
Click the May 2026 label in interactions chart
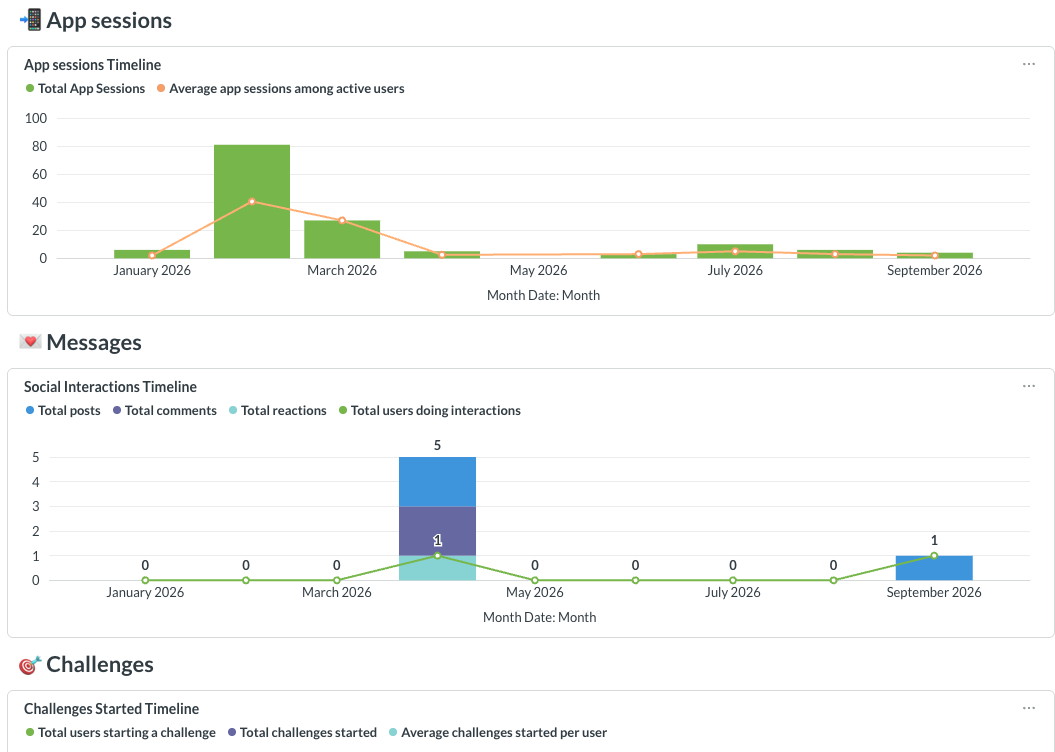[535, 593]
